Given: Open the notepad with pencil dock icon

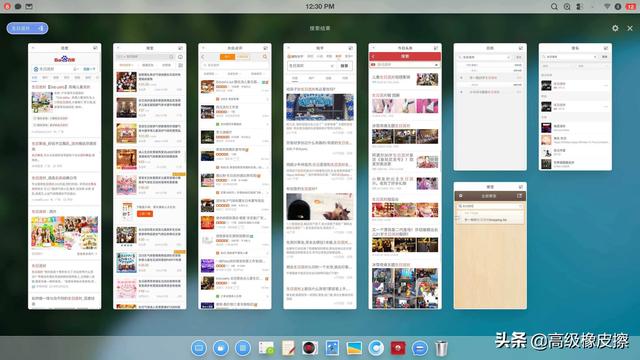Looking at the screenshot, I should (288, 348).
